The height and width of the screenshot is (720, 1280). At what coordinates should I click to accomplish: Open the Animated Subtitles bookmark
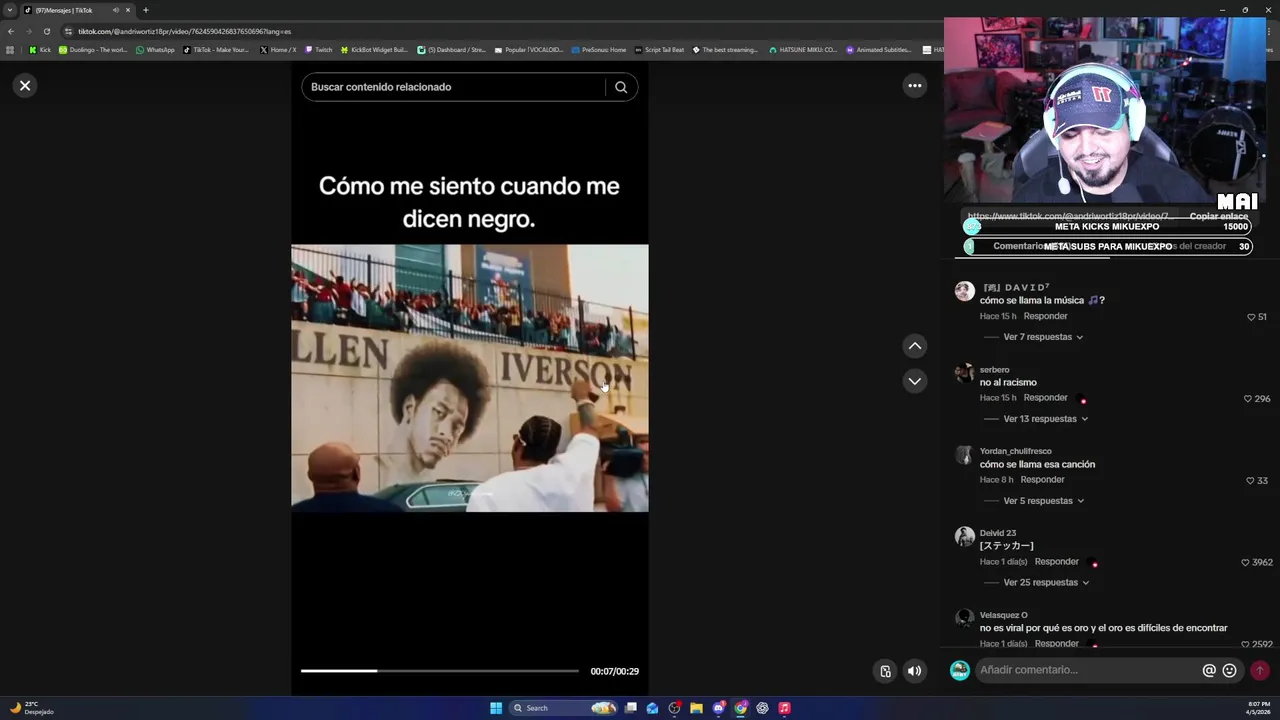(x=880, y=50)
